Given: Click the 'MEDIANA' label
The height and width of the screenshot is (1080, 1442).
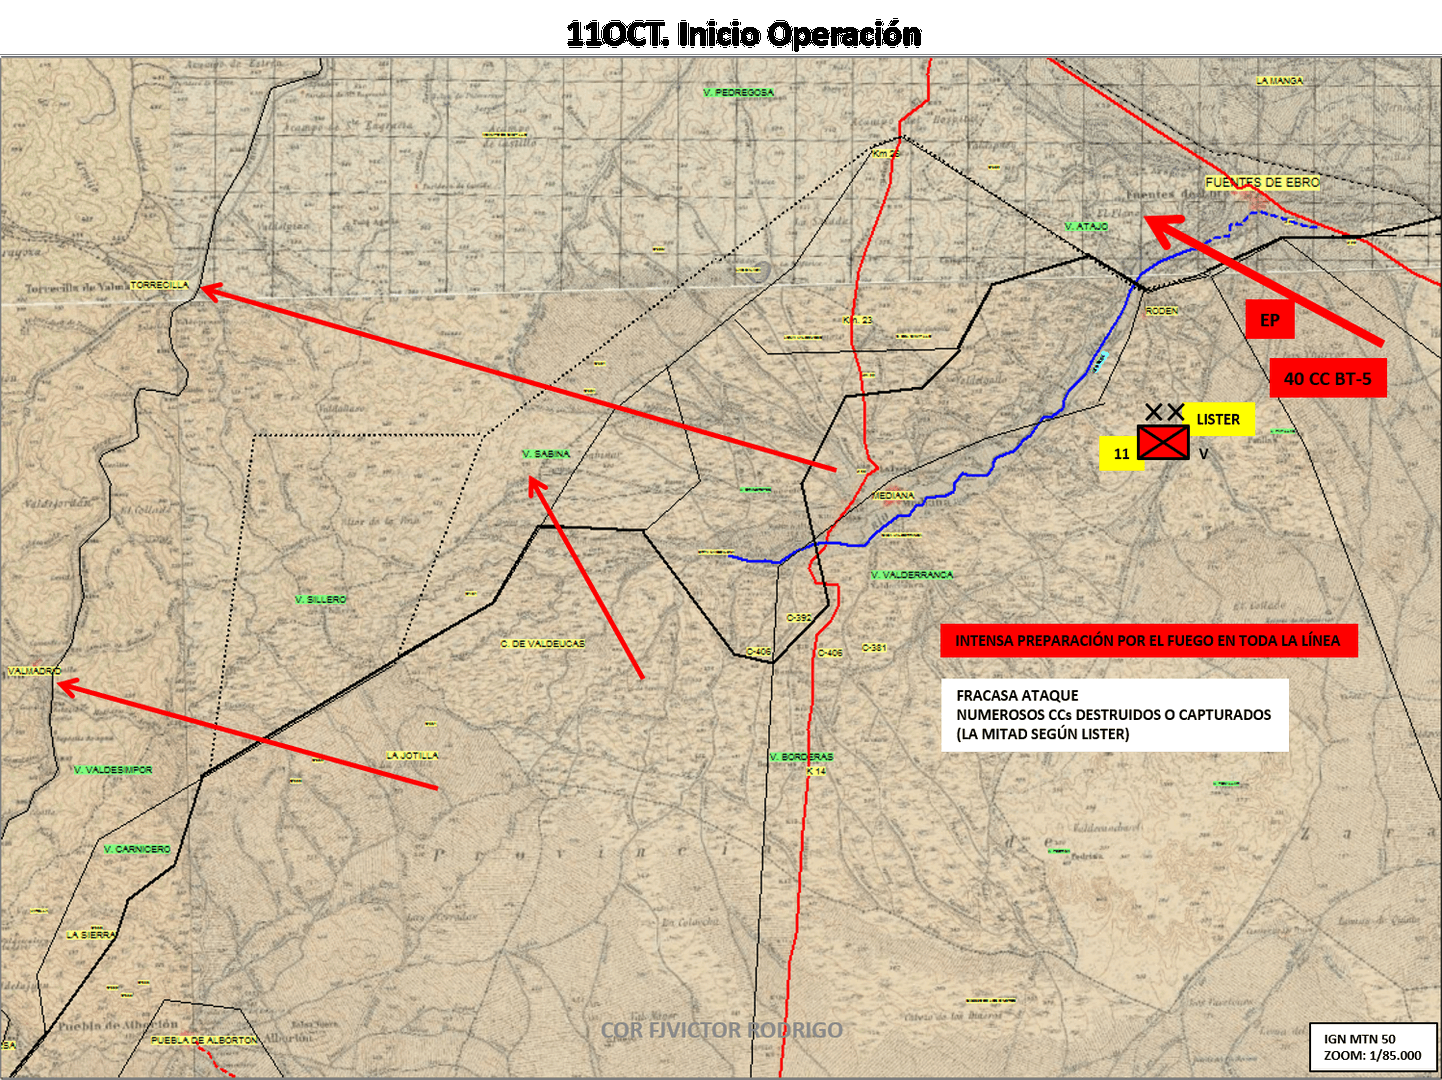Looking at the screenshot, I should (x=893, y=496).
